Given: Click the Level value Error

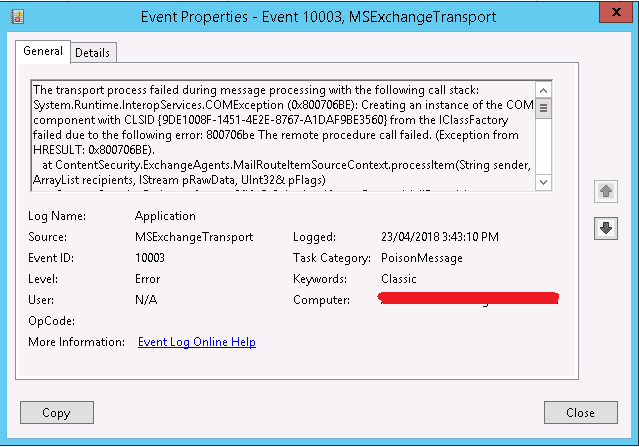Looking at the screenshot, I should click(x=148, y=279).
